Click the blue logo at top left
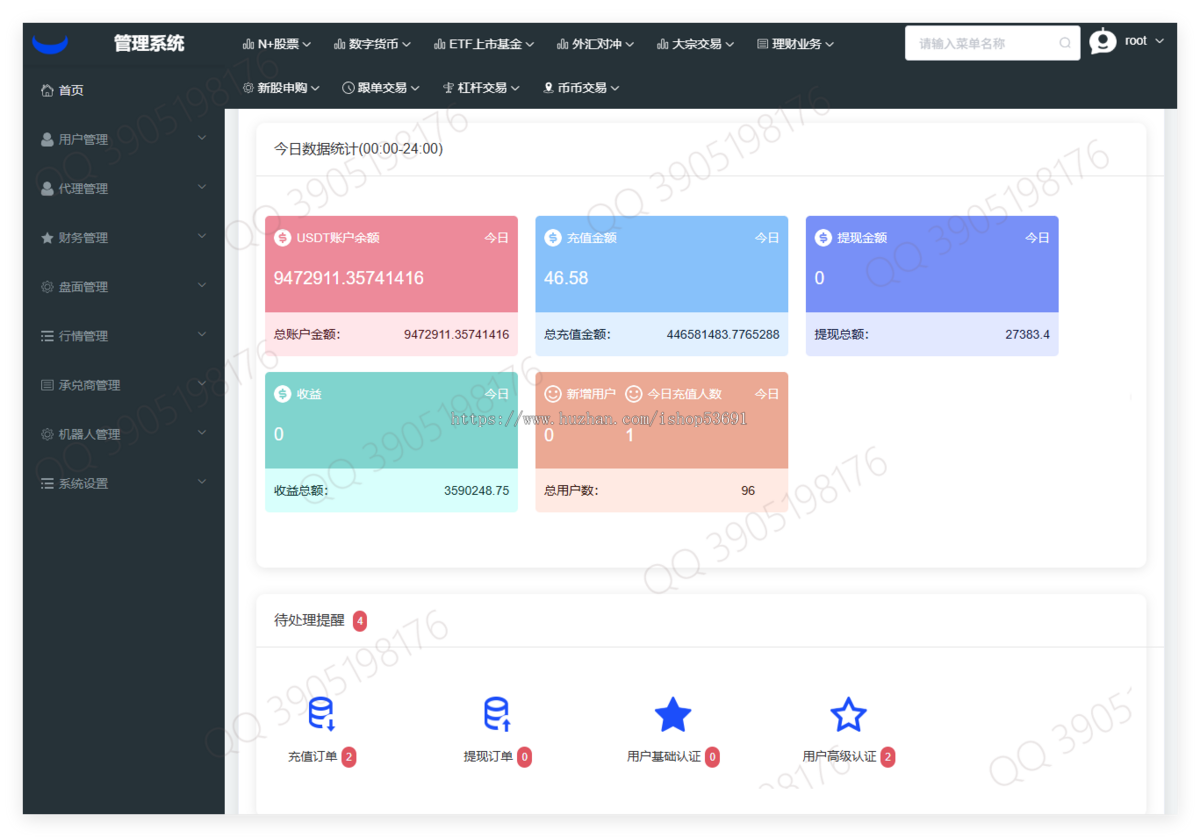 (x=50, y=43)
